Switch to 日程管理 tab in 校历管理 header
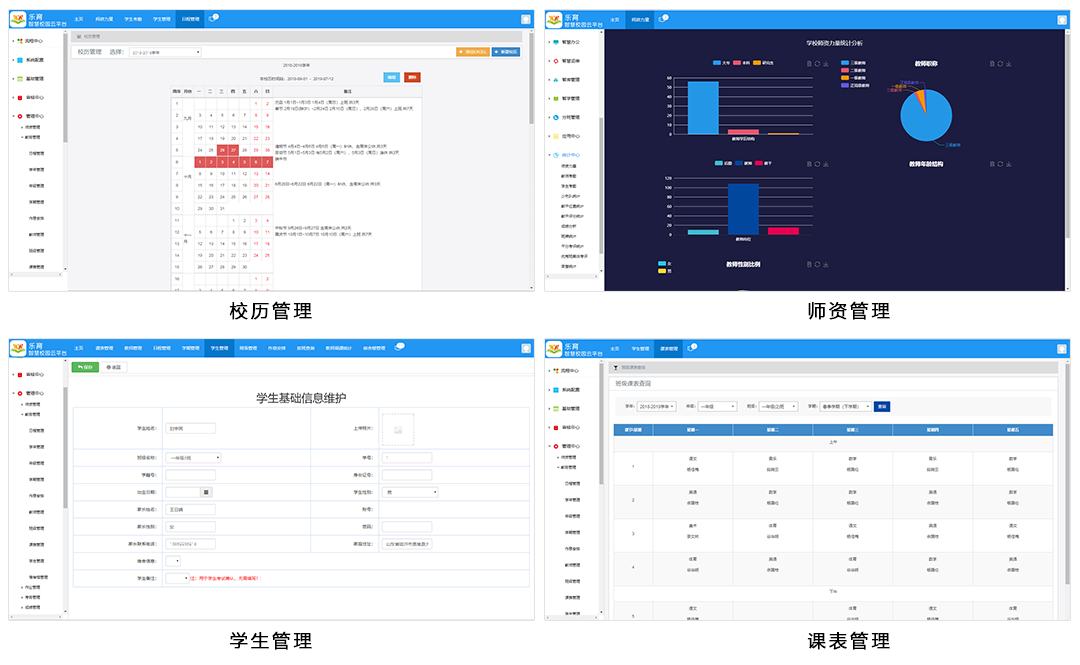The height and width of the screenshot is (665, 1080). [190, 19]
